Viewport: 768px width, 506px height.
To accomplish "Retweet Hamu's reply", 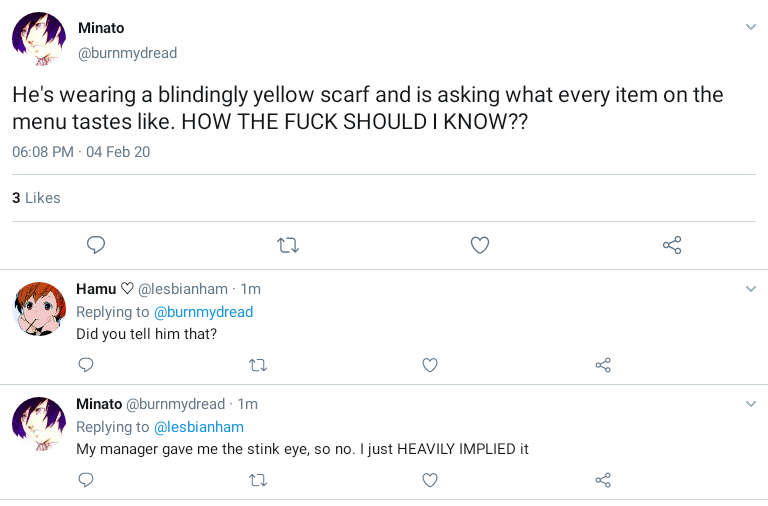I will point(257,365).
